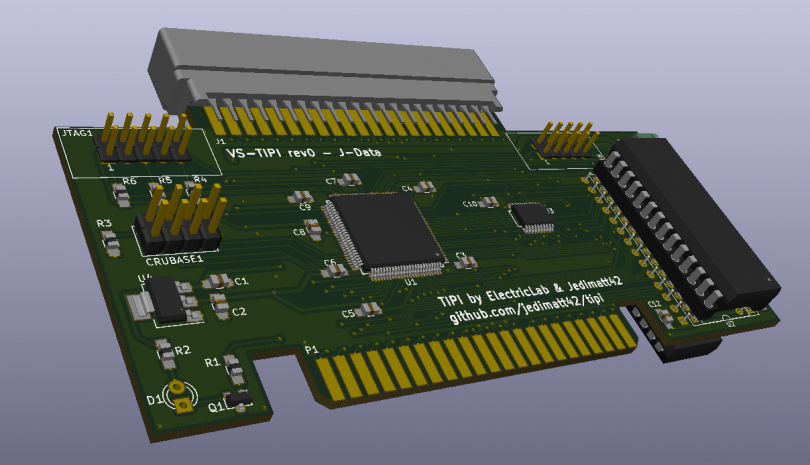
Task: Click the D1 diode label
Action: click(154, 399)
